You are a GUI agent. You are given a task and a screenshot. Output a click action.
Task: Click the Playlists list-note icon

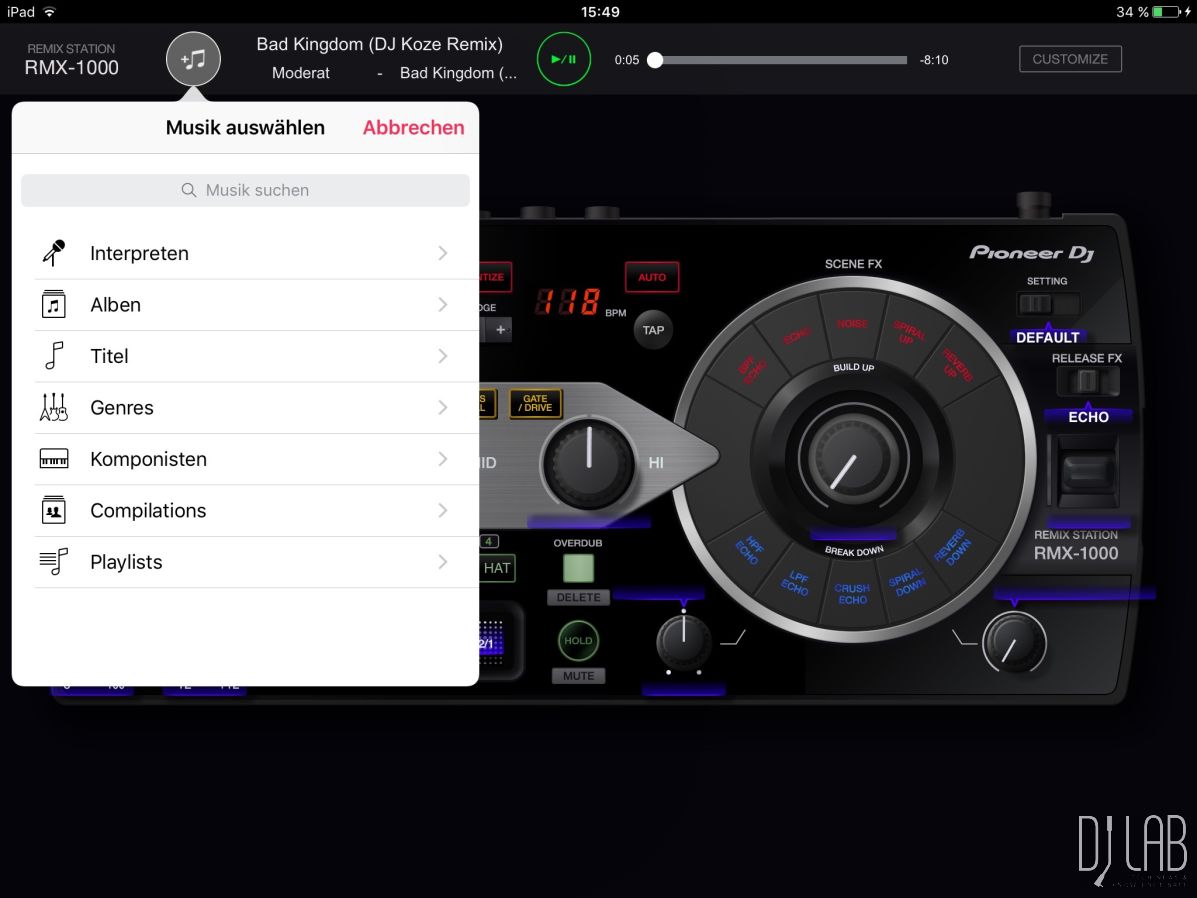pos(53,562)
